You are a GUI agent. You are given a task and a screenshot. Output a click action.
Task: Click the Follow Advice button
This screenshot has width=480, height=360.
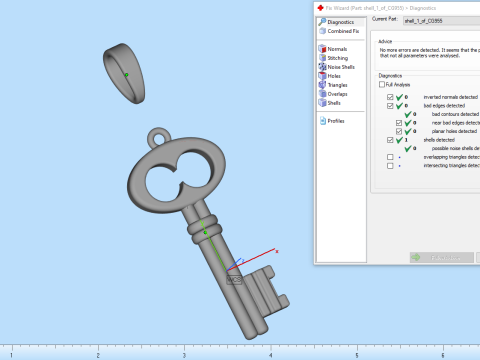pos(442,257)
